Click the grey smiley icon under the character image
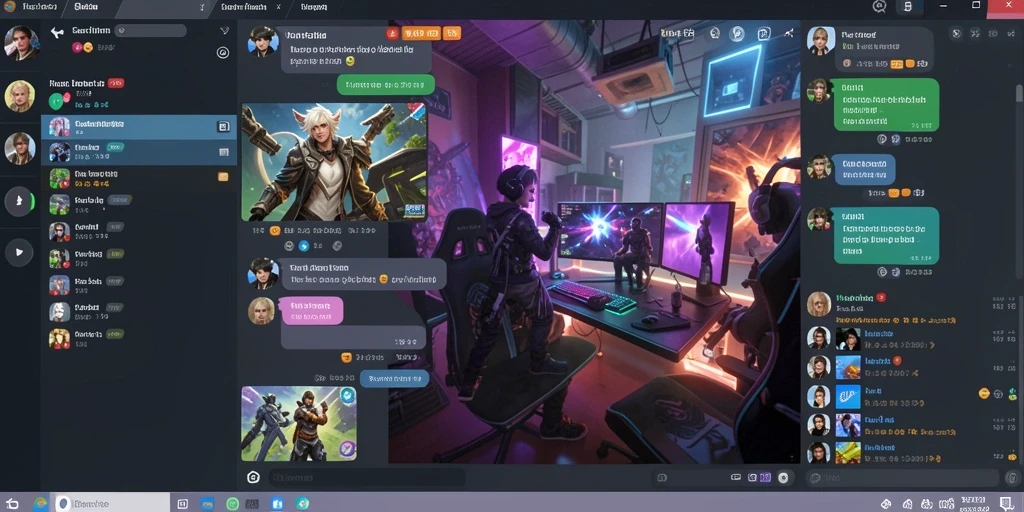Screen dimensions: 1024x512 pyautogui.click(x=289, y=246)
